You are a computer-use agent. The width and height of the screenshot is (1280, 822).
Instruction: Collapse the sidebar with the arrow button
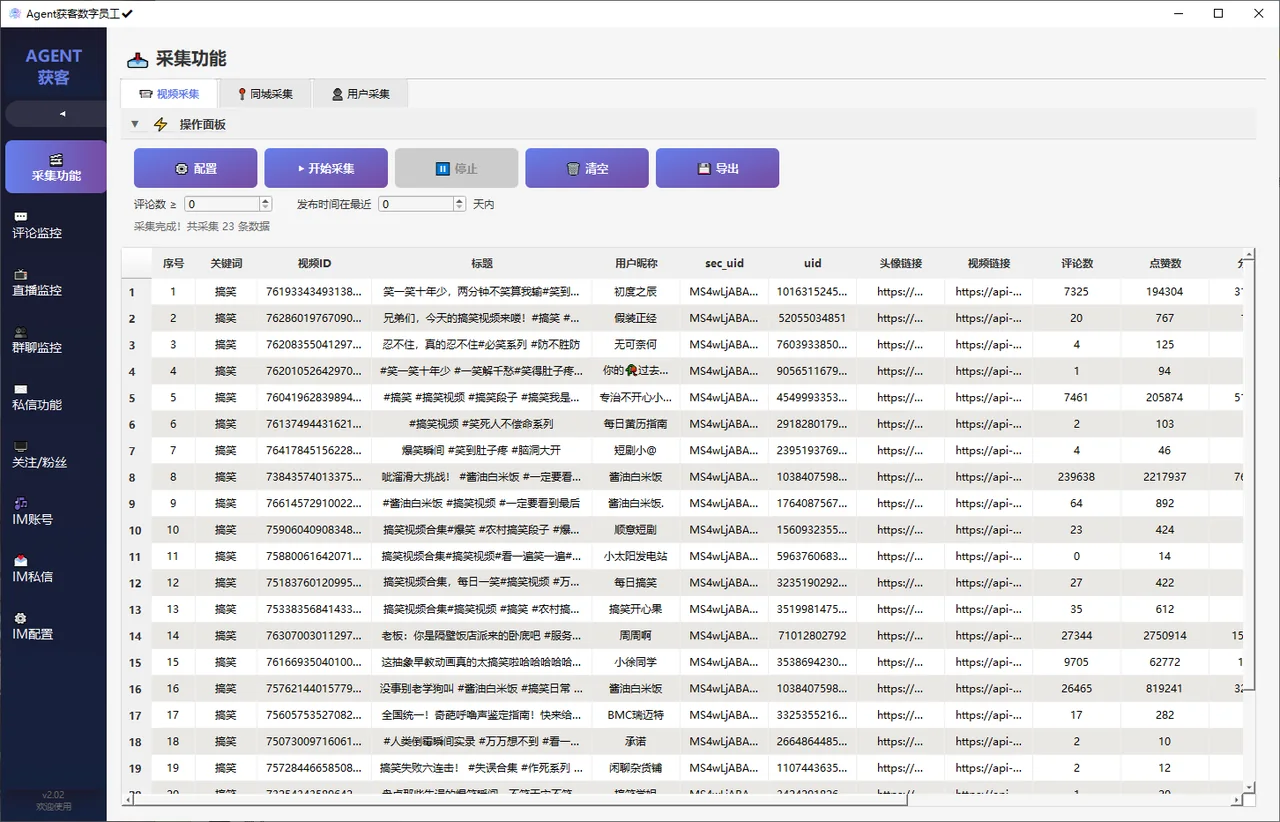(56, 114)
